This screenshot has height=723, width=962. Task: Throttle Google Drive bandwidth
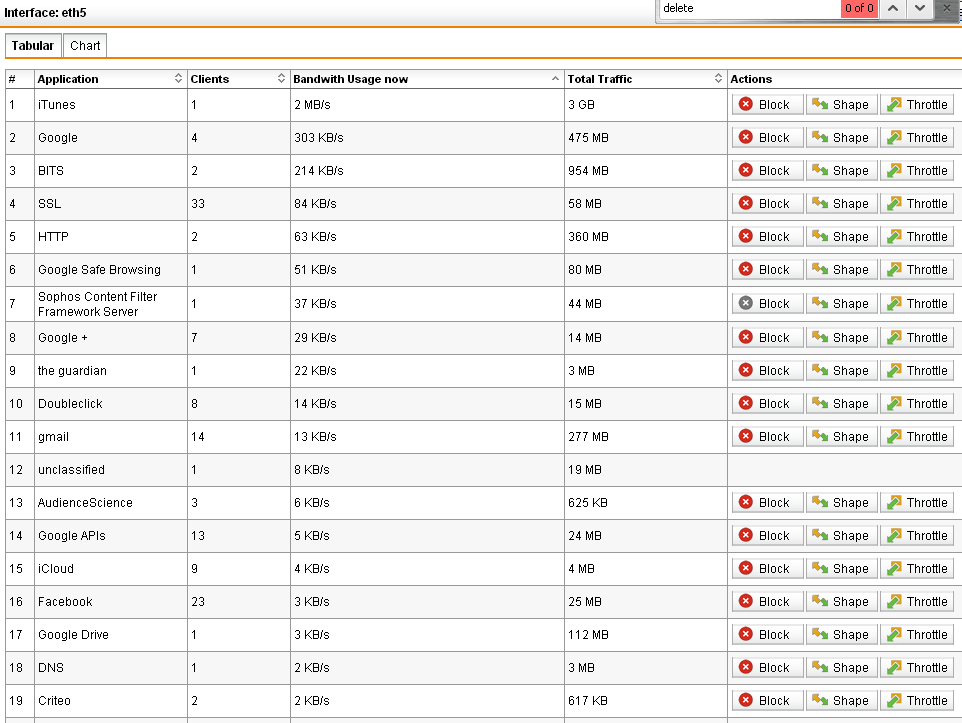point(916,635)
